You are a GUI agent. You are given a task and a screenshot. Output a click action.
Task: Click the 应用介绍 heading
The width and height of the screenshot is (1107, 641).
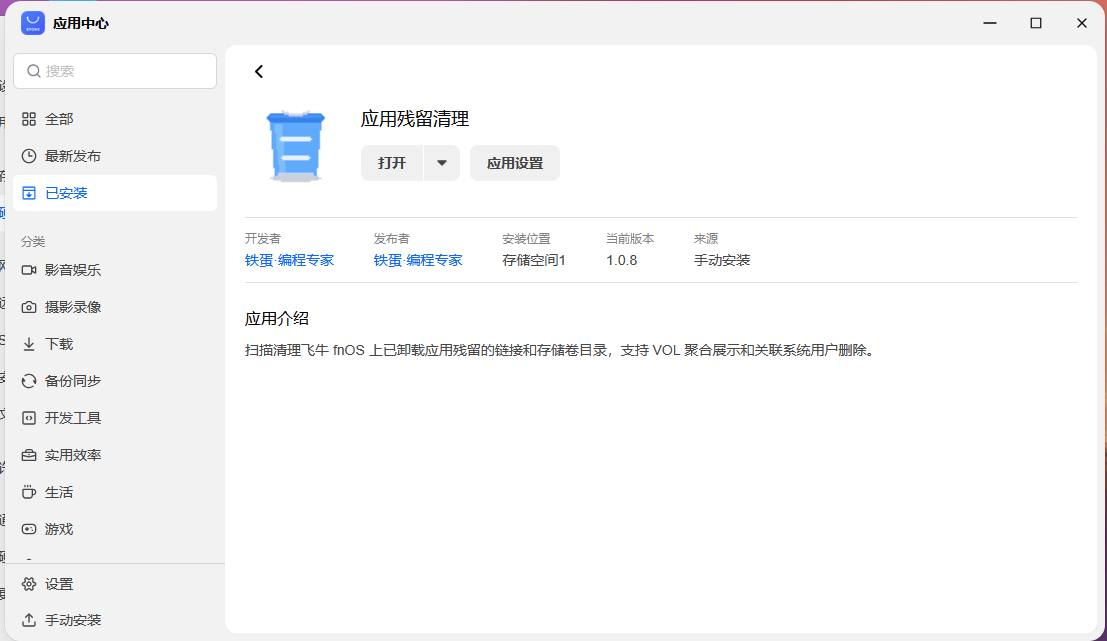[x=277, y=318]
